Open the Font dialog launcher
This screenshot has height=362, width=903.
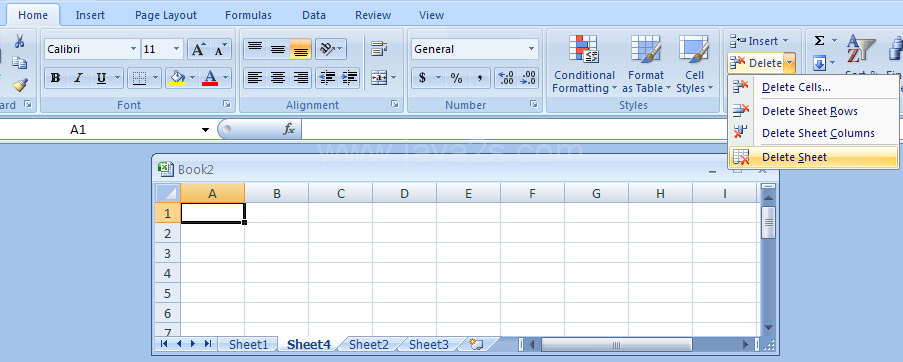227,105
